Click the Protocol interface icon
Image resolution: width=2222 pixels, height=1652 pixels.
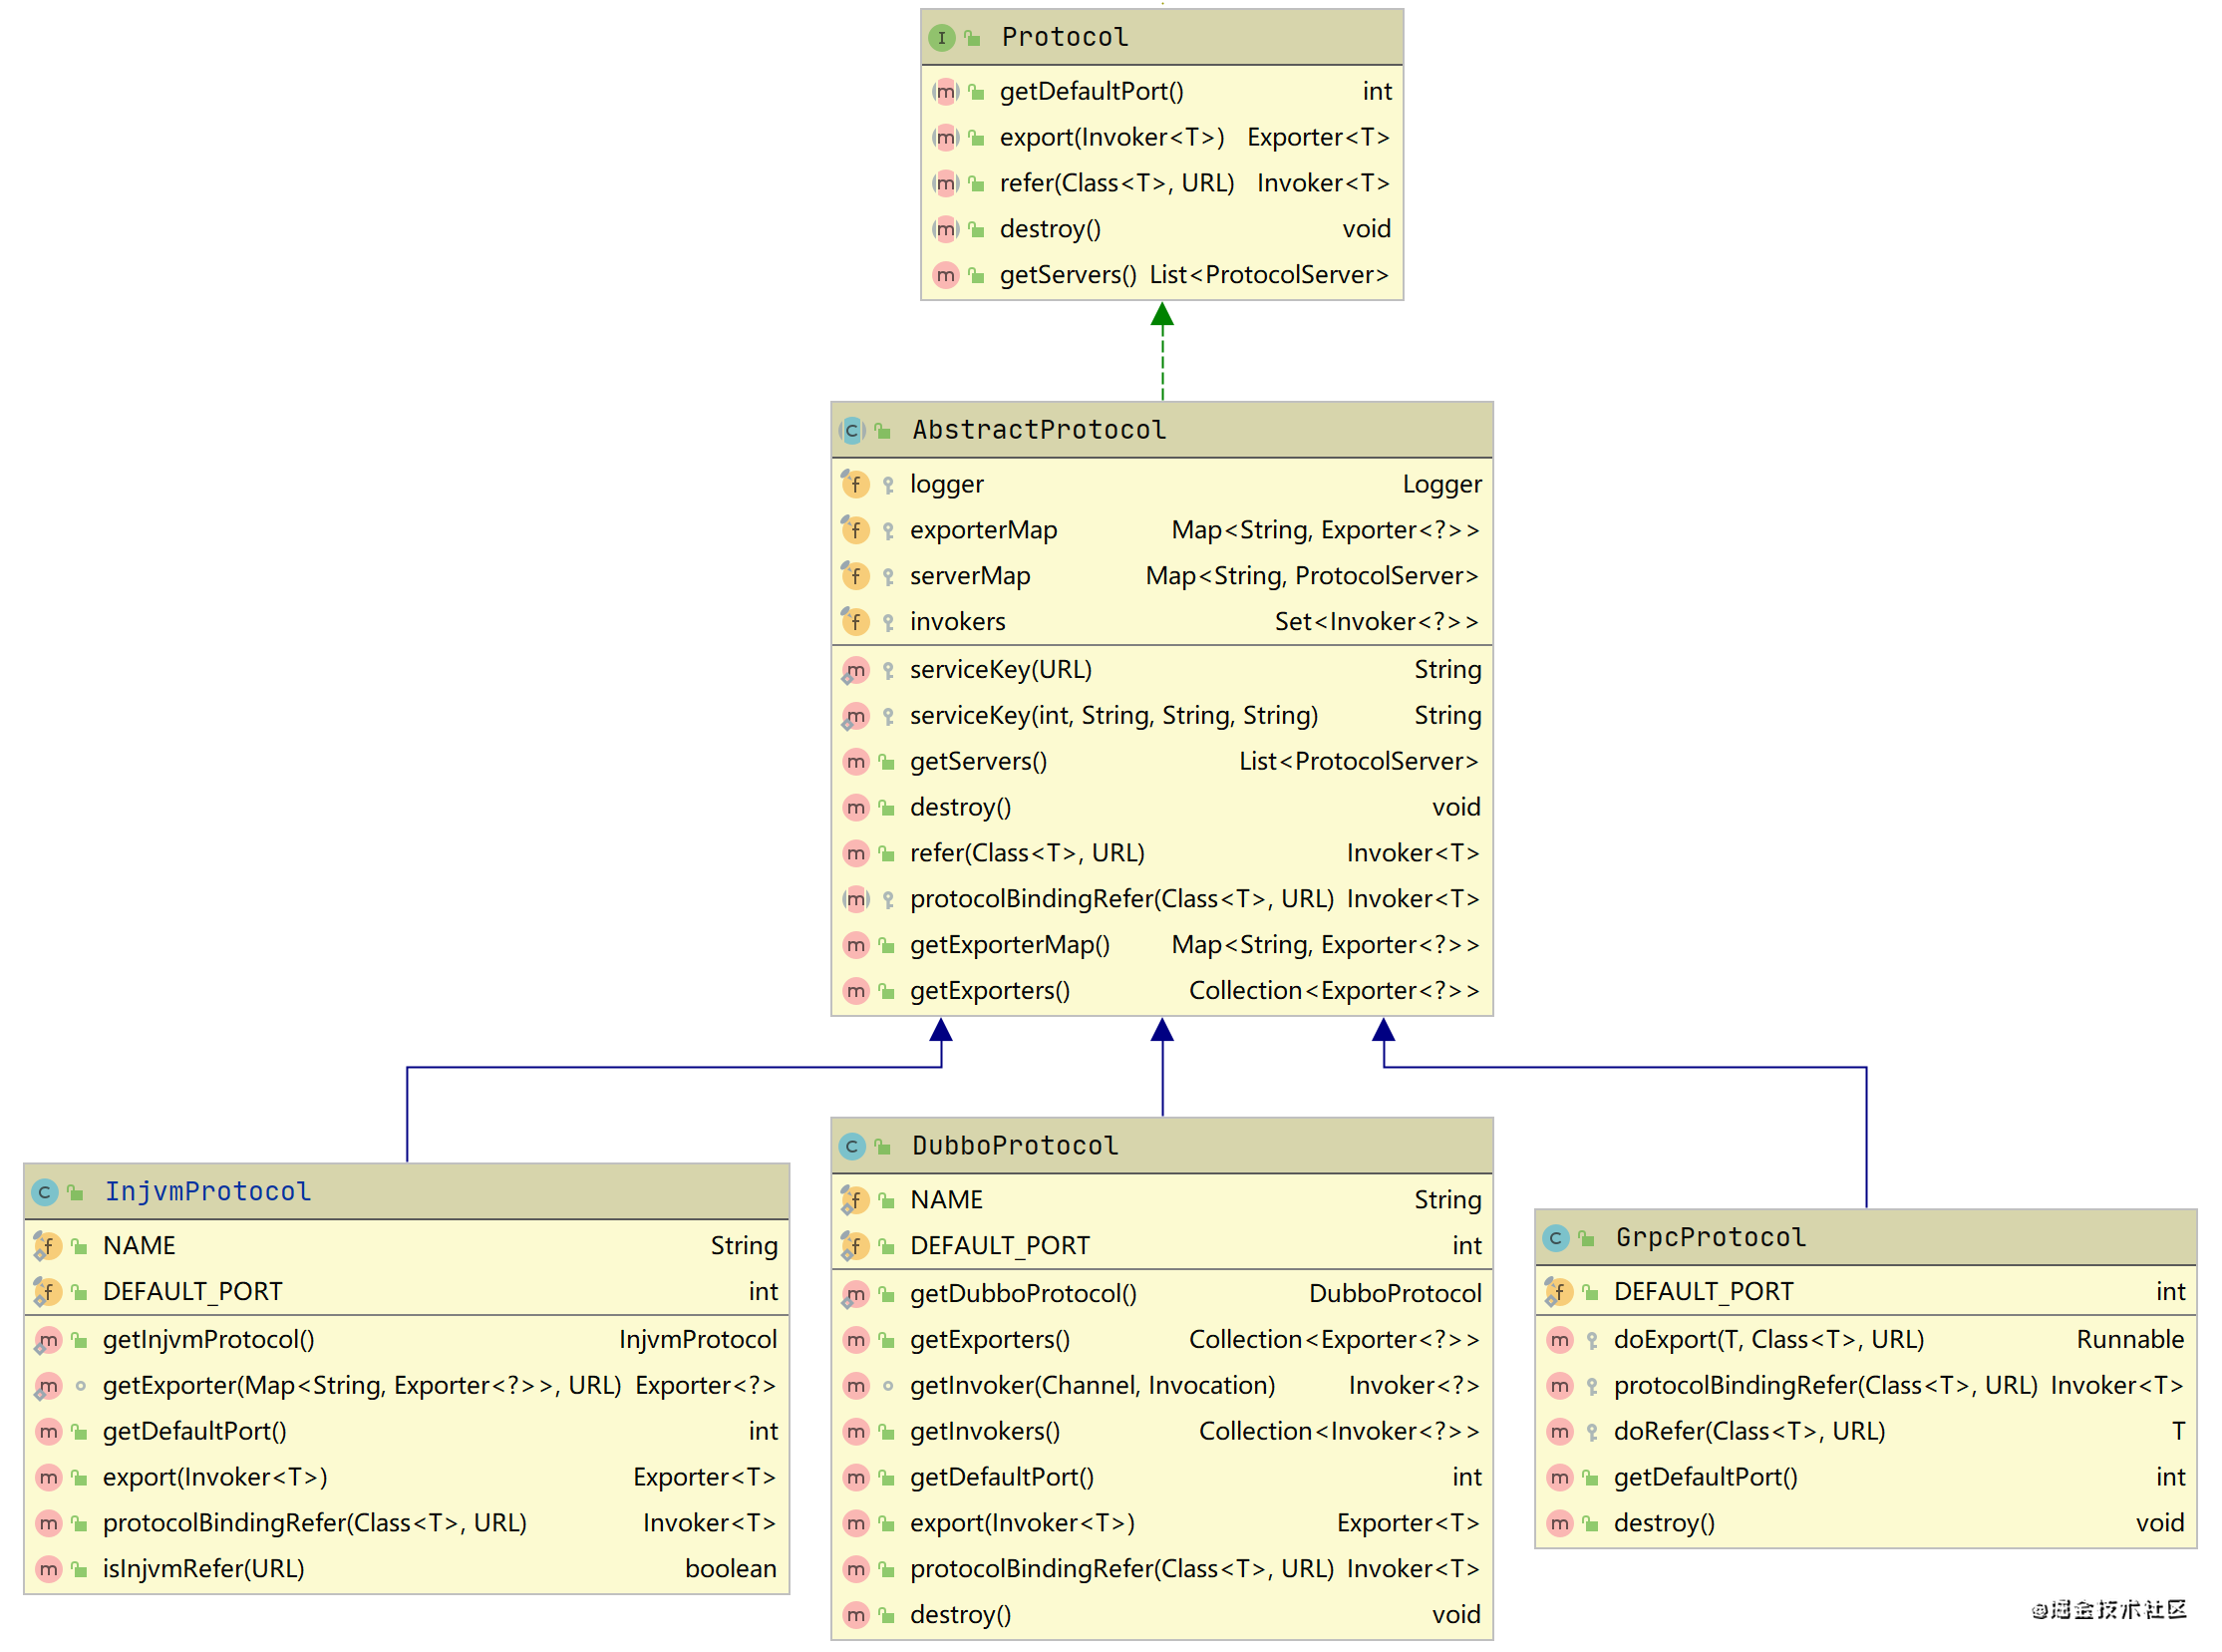(941, 38)
